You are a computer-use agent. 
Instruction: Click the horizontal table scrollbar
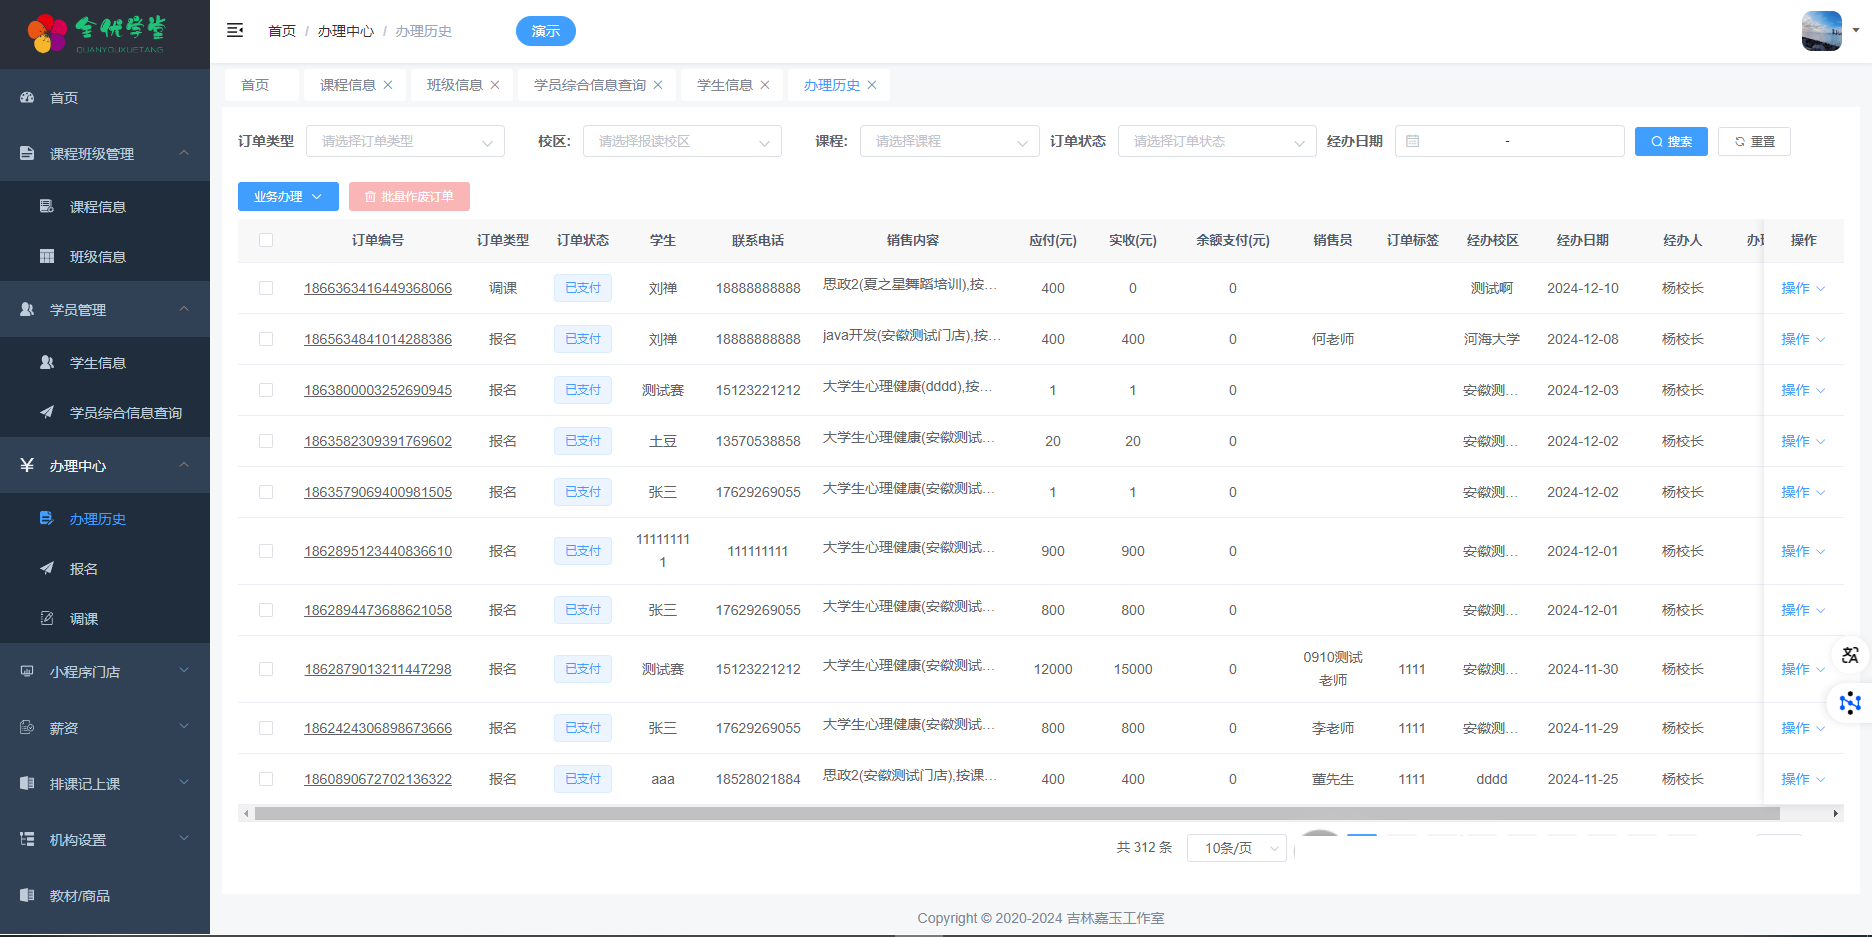point(1016,814)
